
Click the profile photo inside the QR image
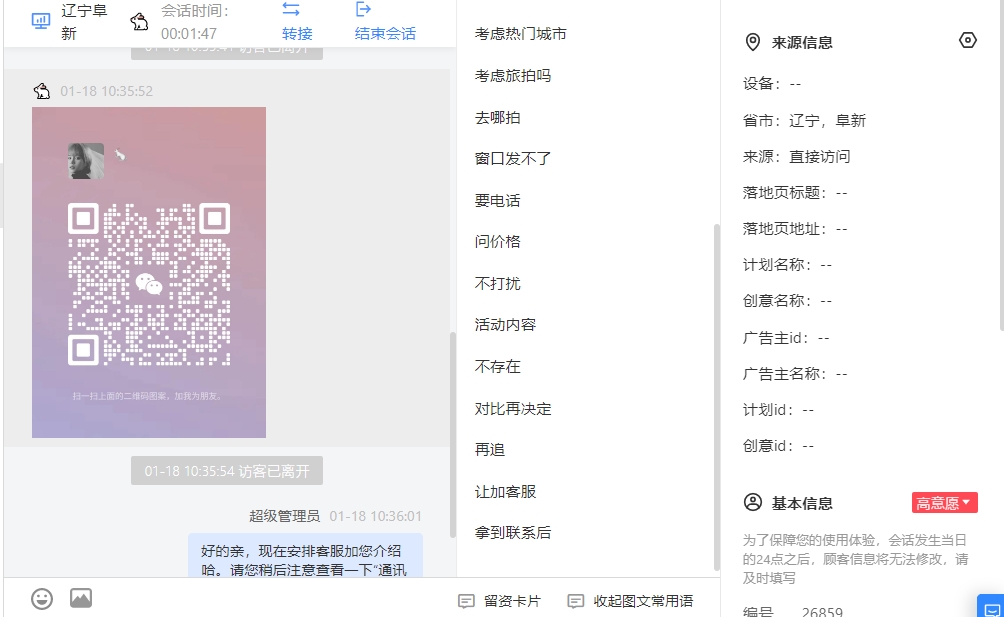pos(86,161)
